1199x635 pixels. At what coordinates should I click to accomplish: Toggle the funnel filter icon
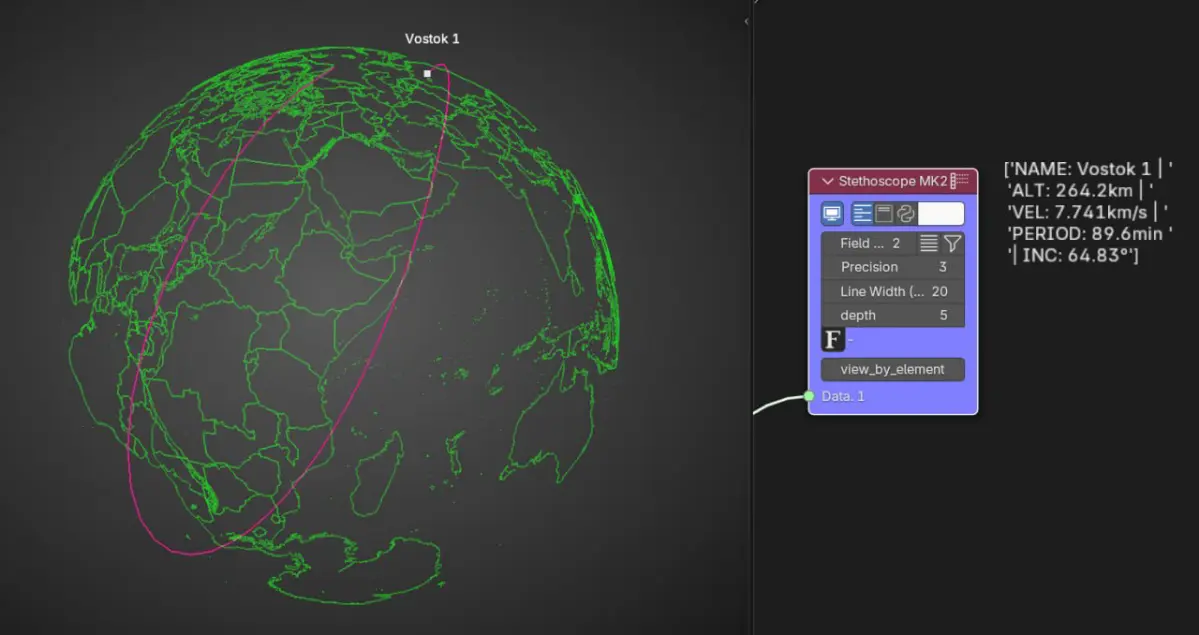(952, 243)
